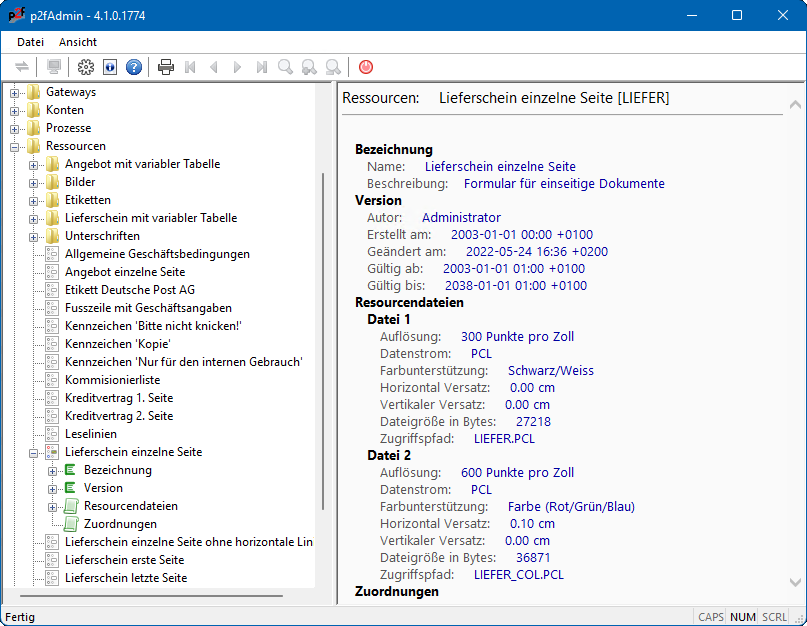The image size is (807, 626).
Task: Expand the Gateways tree node
Action: [15, 92]
